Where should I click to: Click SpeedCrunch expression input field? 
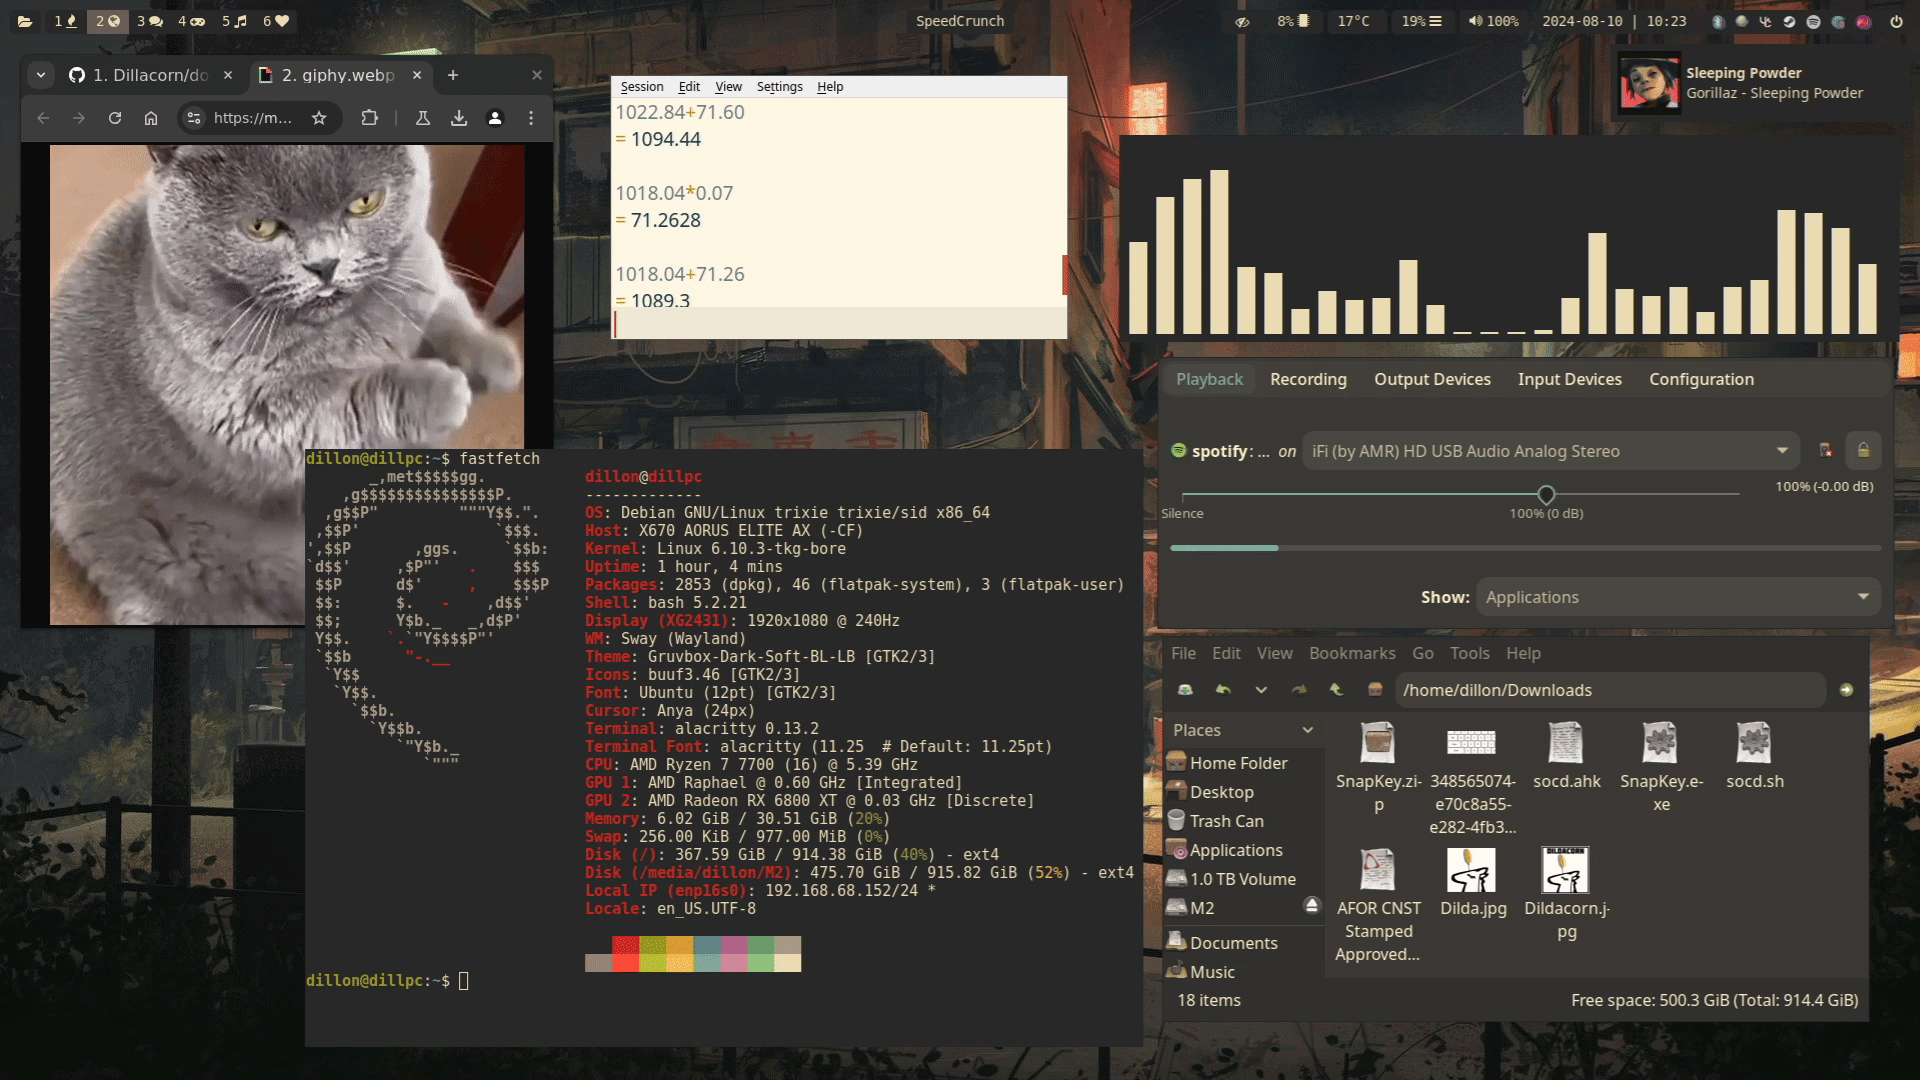click(x=838, y=324)
